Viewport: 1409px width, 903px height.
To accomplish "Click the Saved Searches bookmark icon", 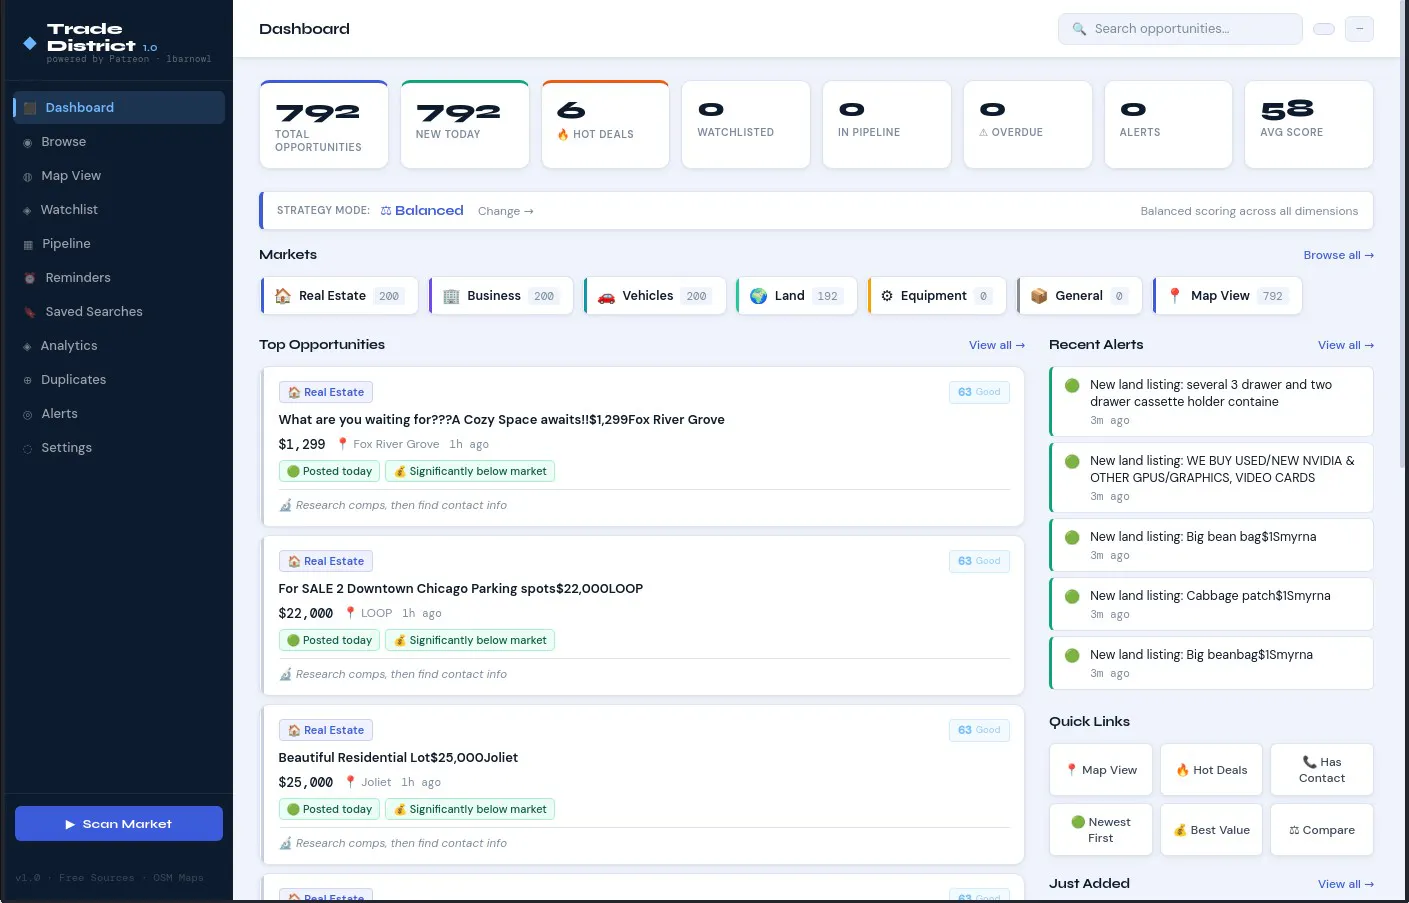I will (x=30, y=312).
